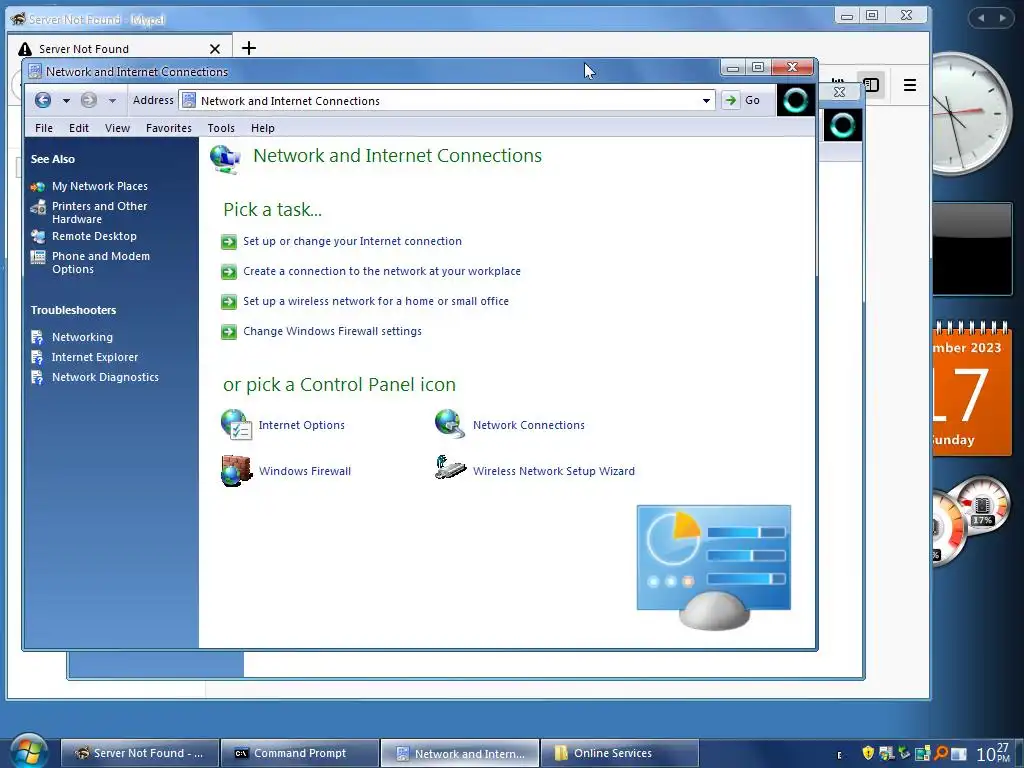Click the orange magnifier tray icon
This screenshot has height=768, width=1024.
tap(940, 753)
